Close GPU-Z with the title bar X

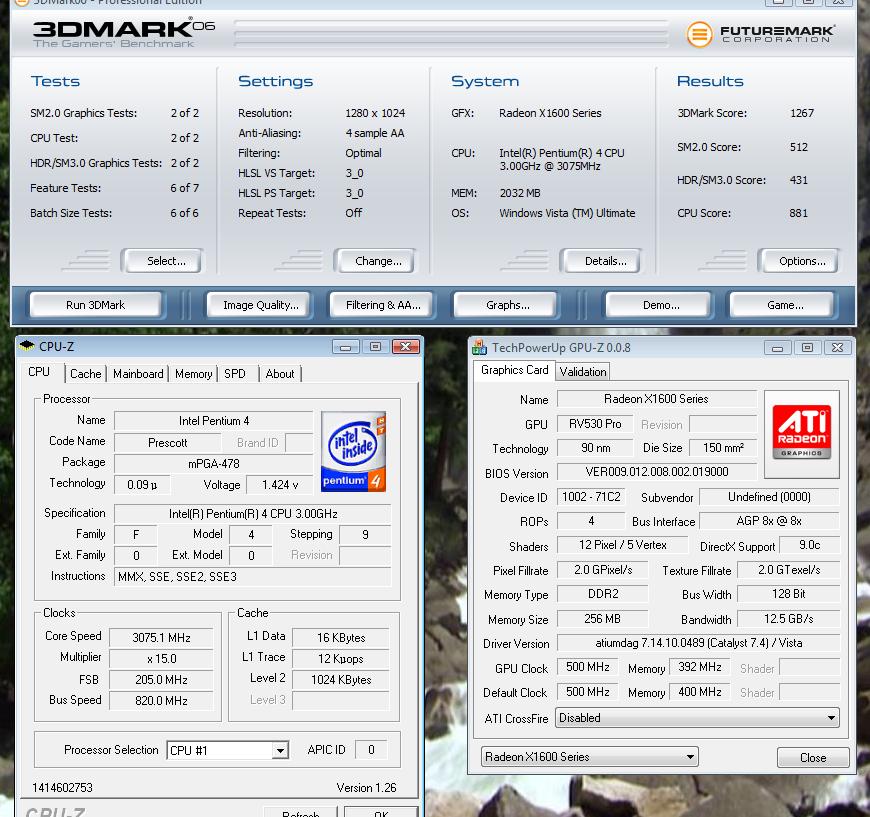837,348
